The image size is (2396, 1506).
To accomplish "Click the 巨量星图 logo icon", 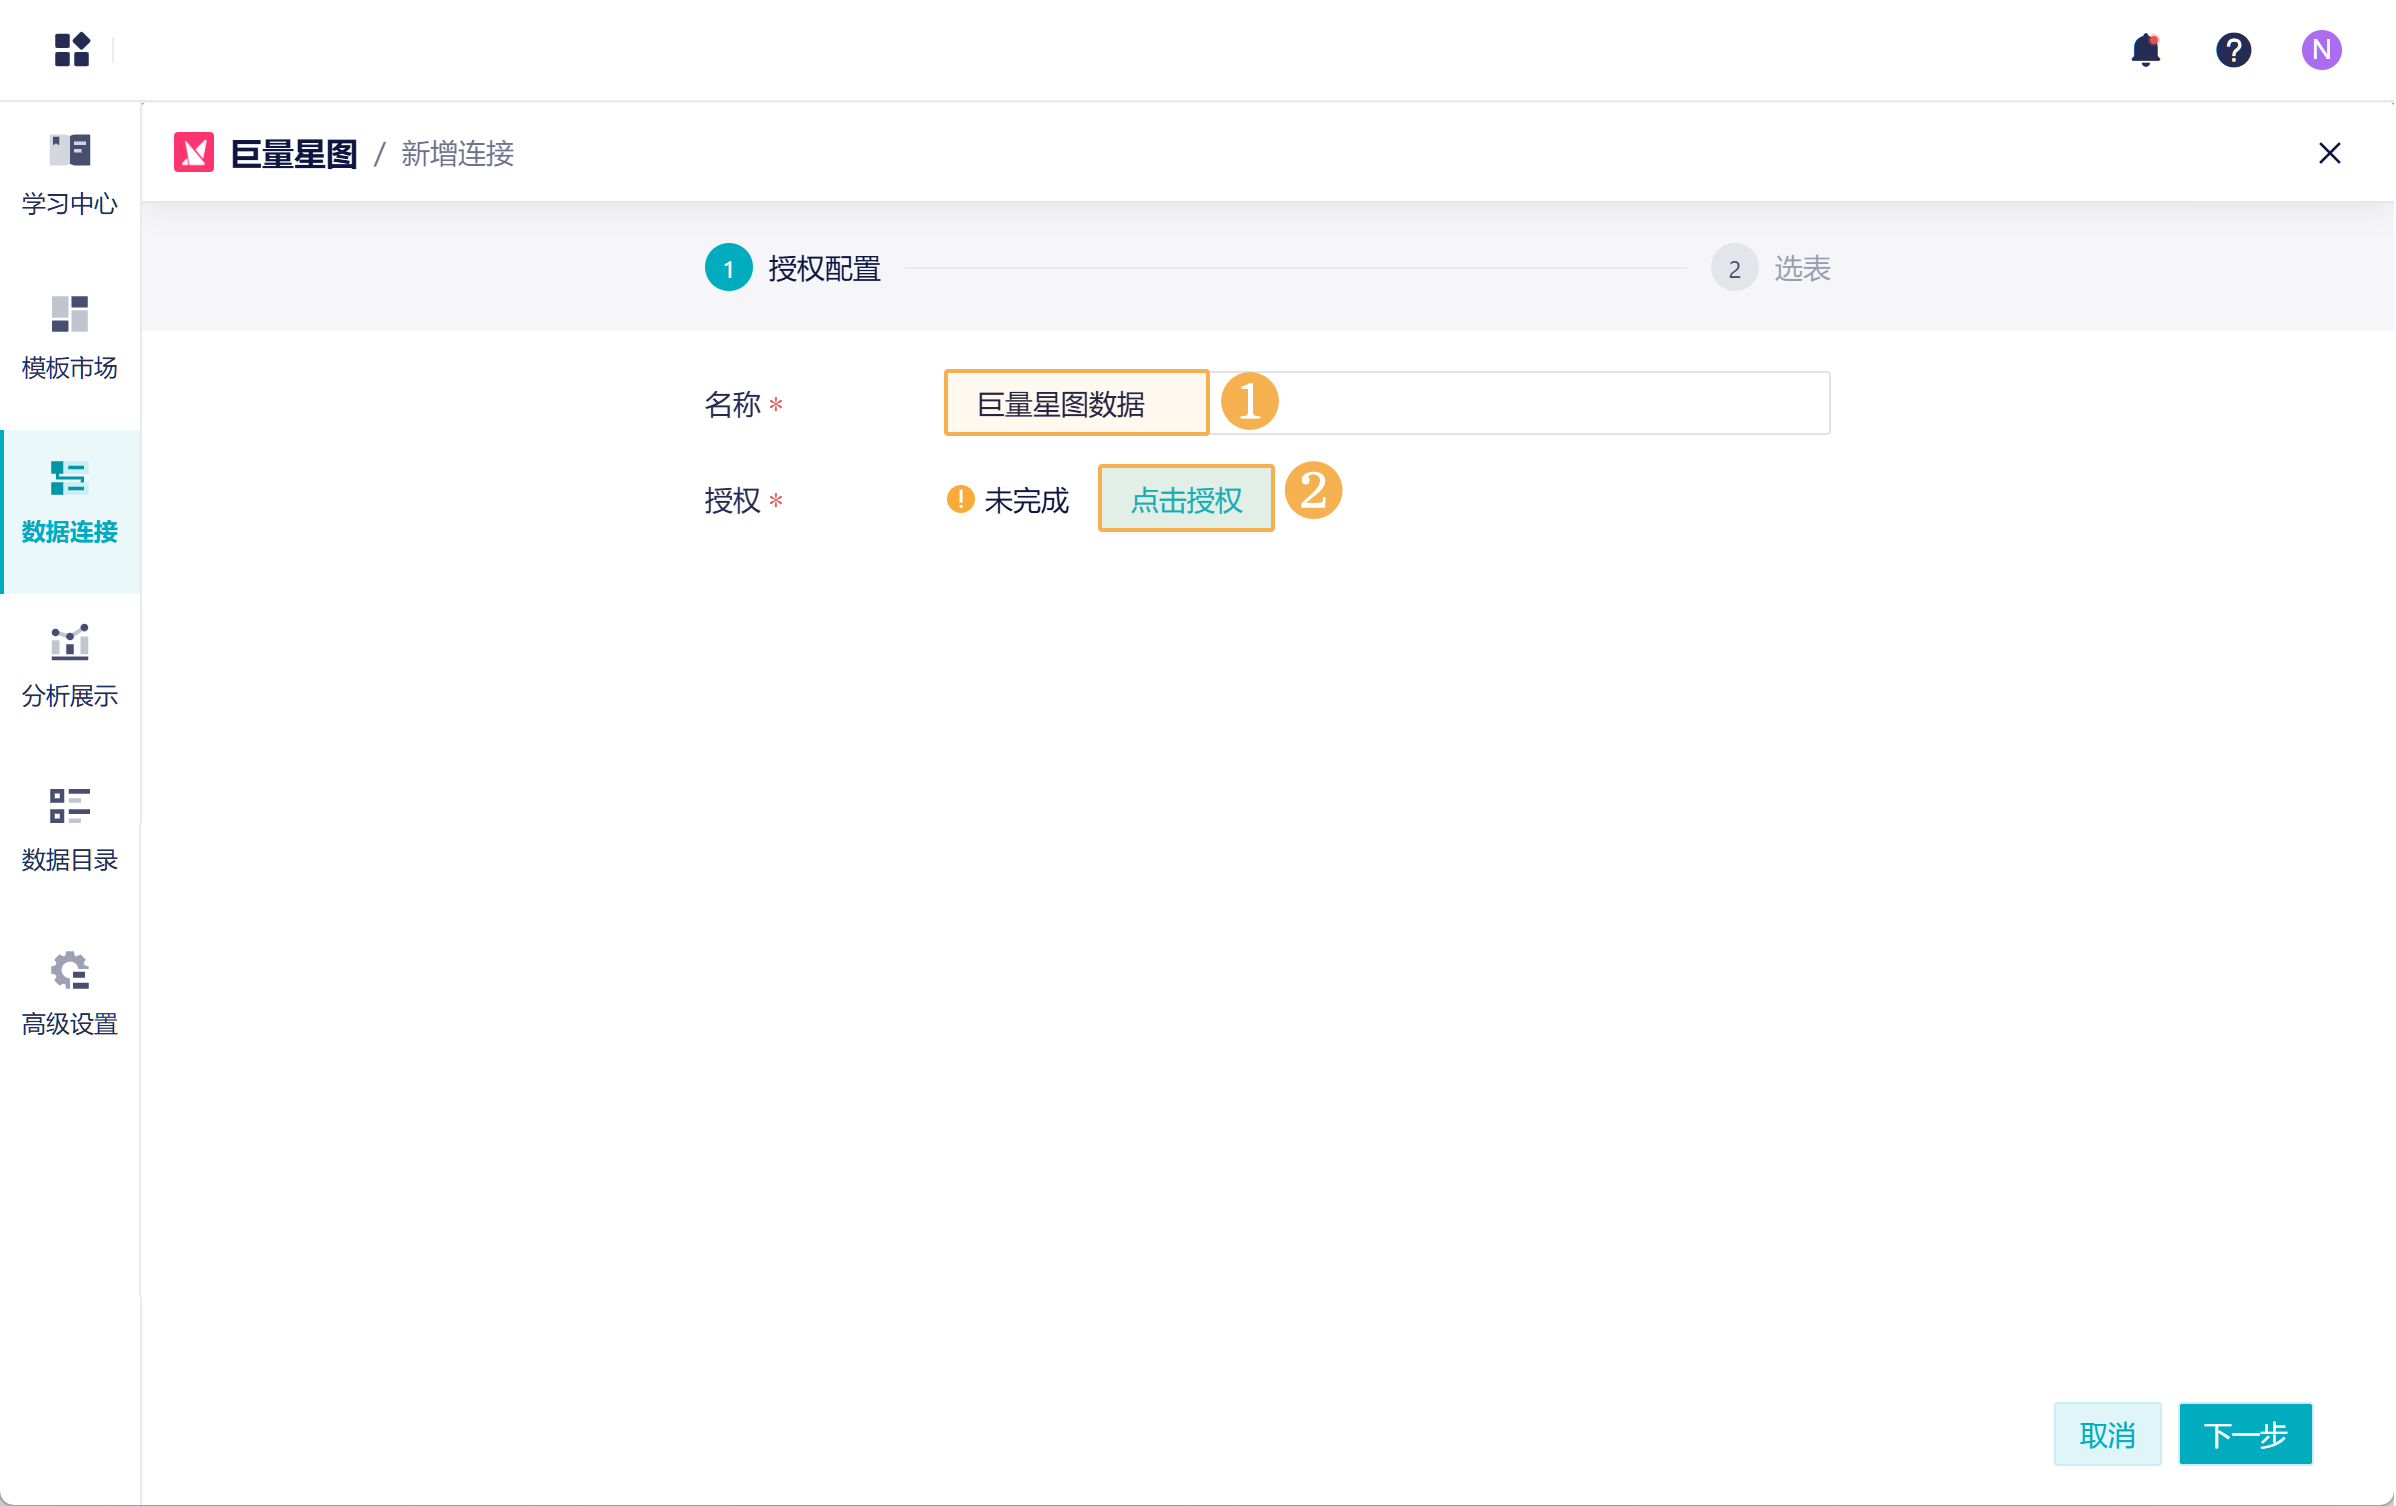I will (x=194, y=153).
